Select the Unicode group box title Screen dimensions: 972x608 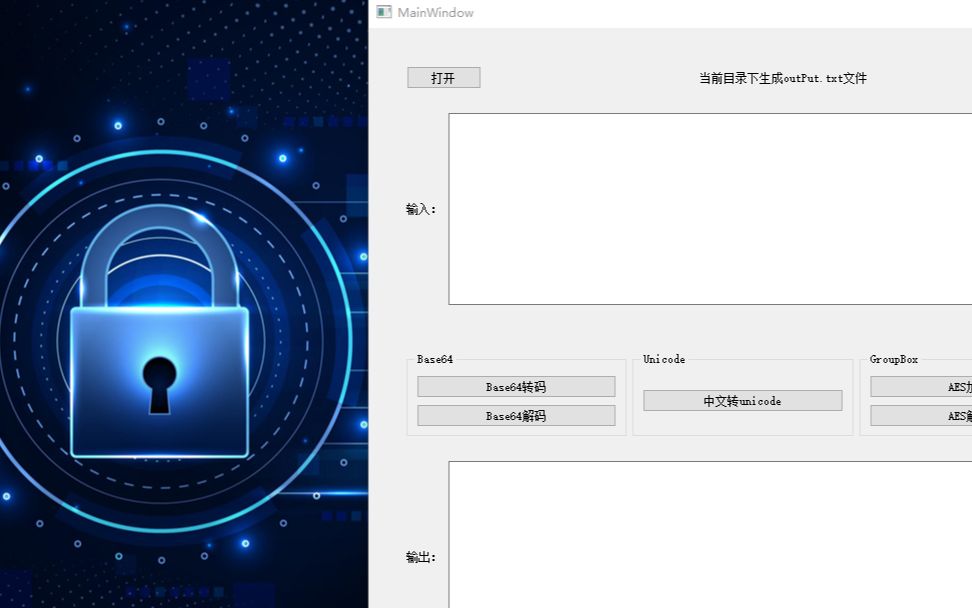coord(664,359)
